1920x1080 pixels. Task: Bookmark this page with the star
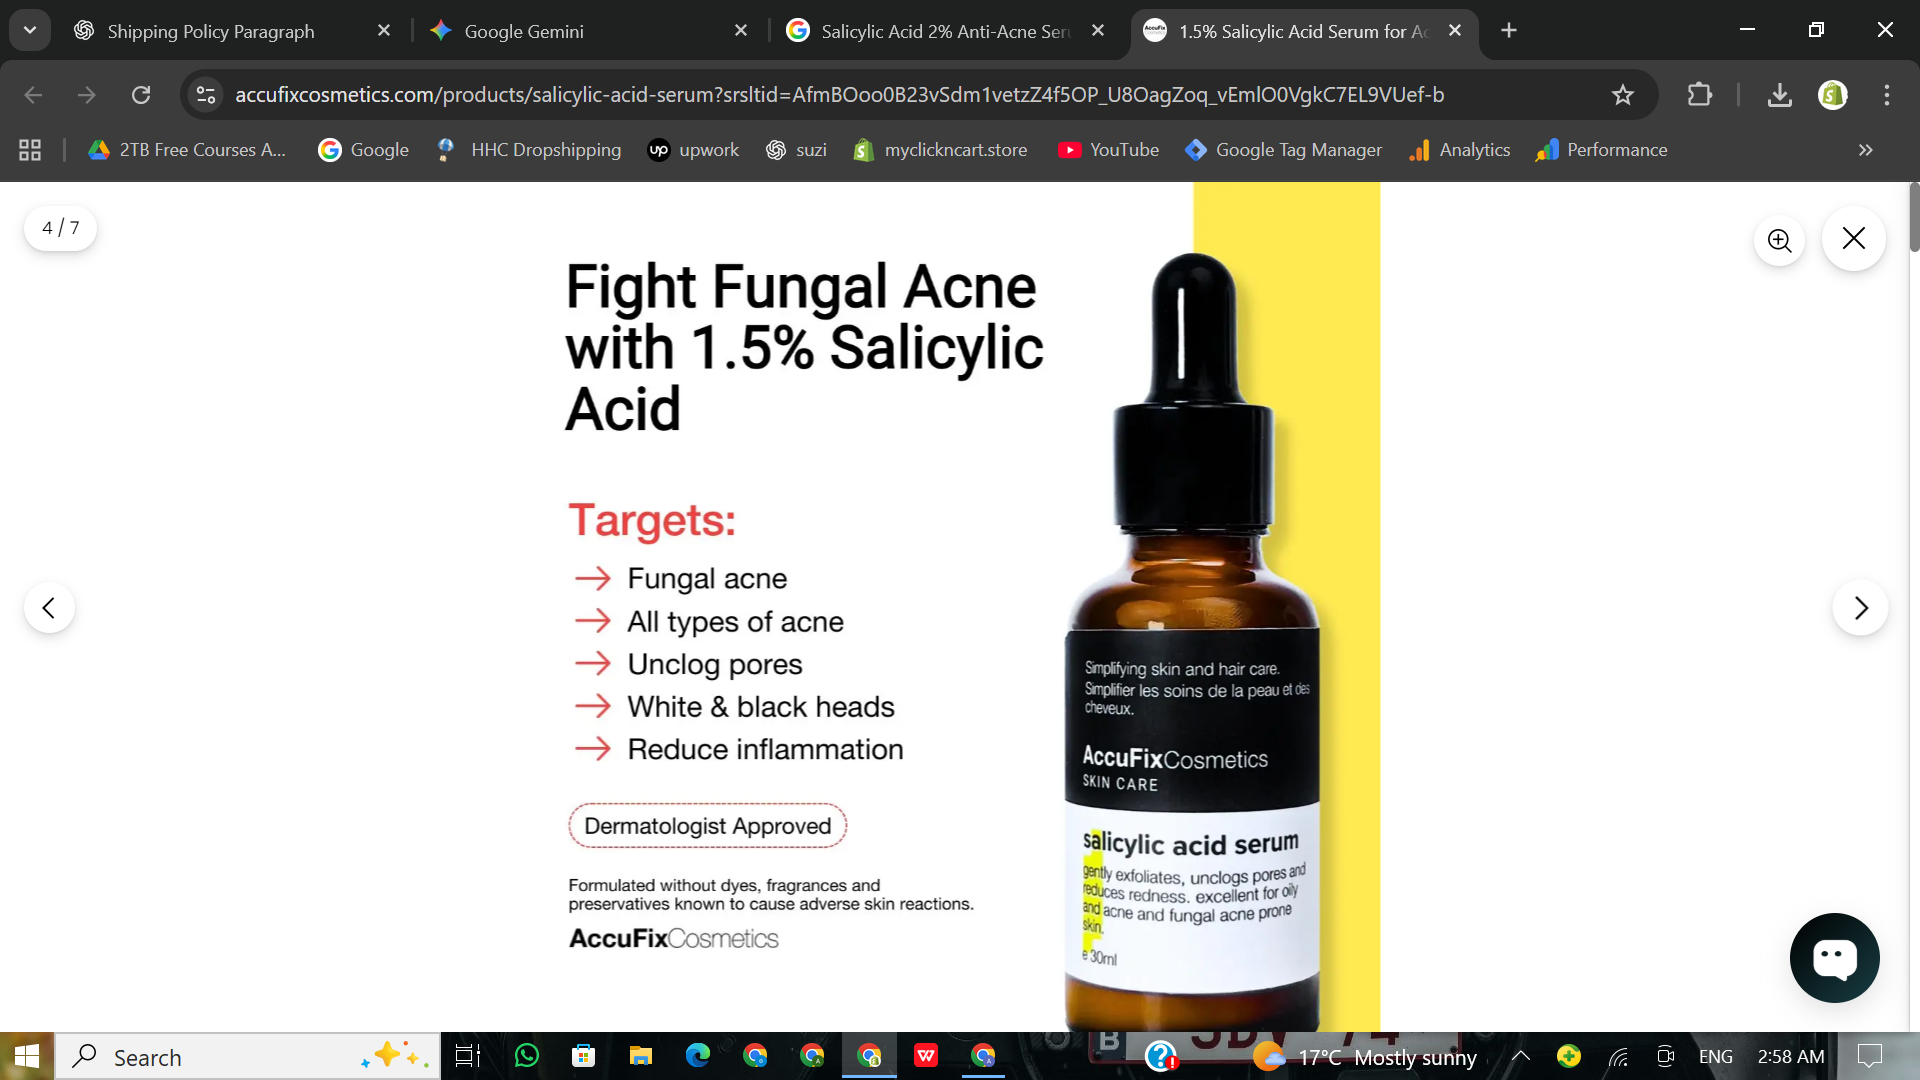[1623, 94]
